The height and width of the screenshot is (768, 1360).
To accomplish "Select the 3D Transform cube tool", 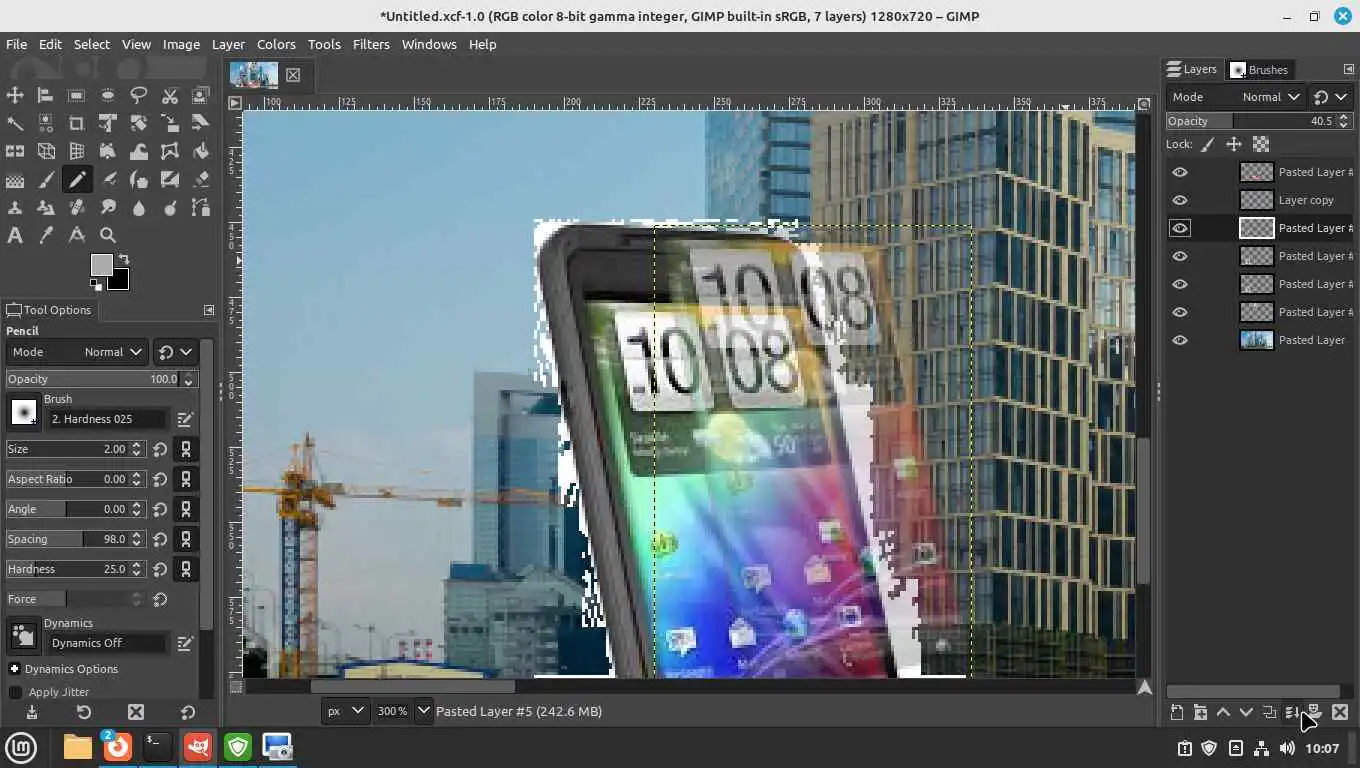I will (45, 151).
